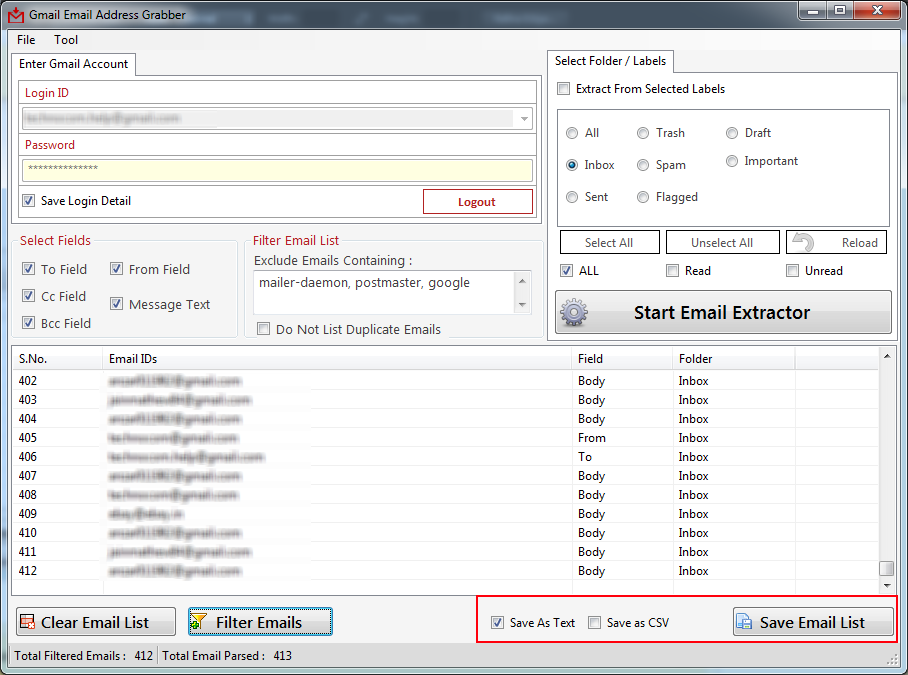
Task: Click Start Email Extractor button
Action: (x=723, y=313)
